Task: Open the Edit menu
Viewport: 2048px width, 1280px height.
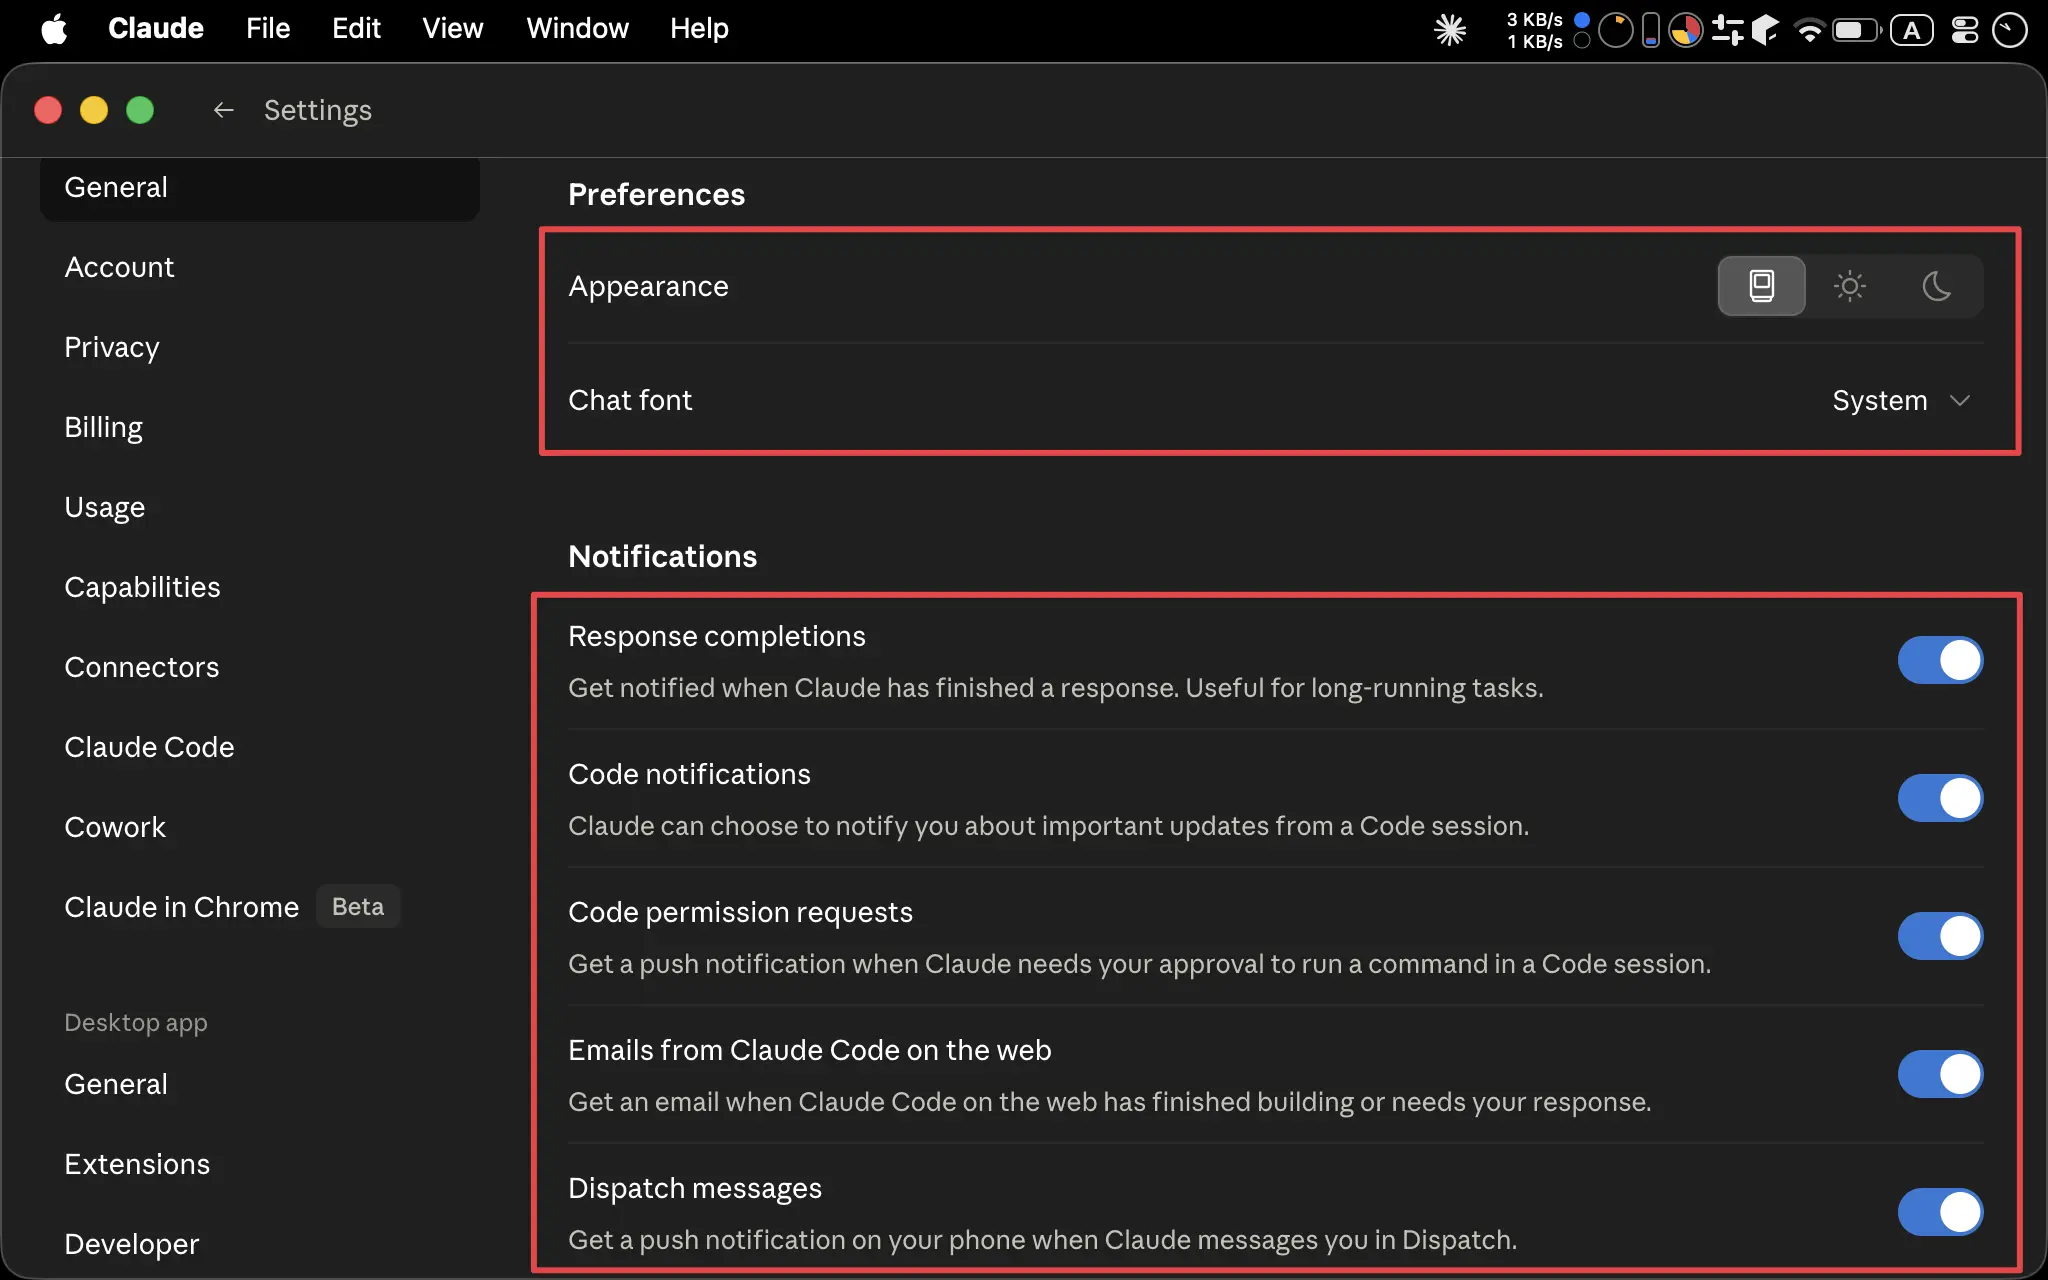Action: (356, 29)
